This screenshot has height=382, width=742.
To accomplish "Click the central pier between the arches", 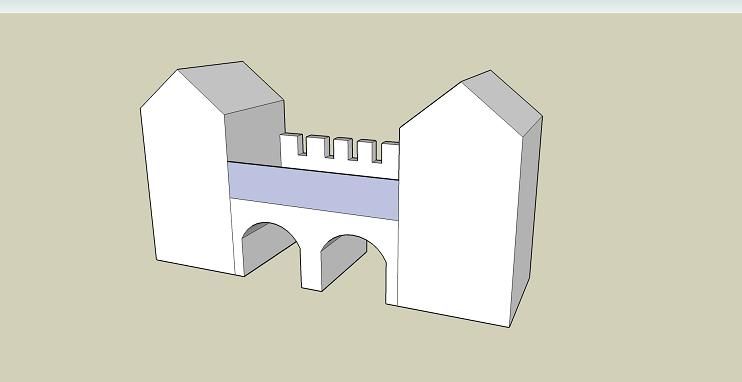I will pos(311,265).
